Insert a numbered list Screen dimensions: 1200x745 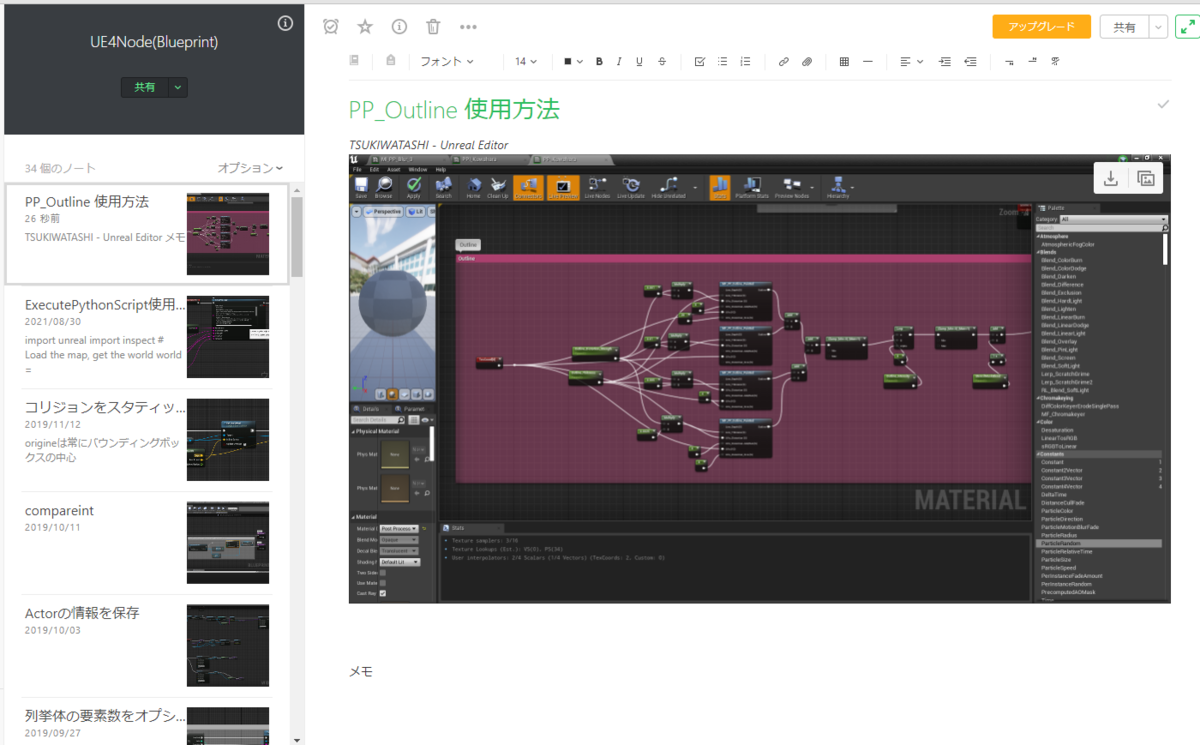click(x=745, y=62)
